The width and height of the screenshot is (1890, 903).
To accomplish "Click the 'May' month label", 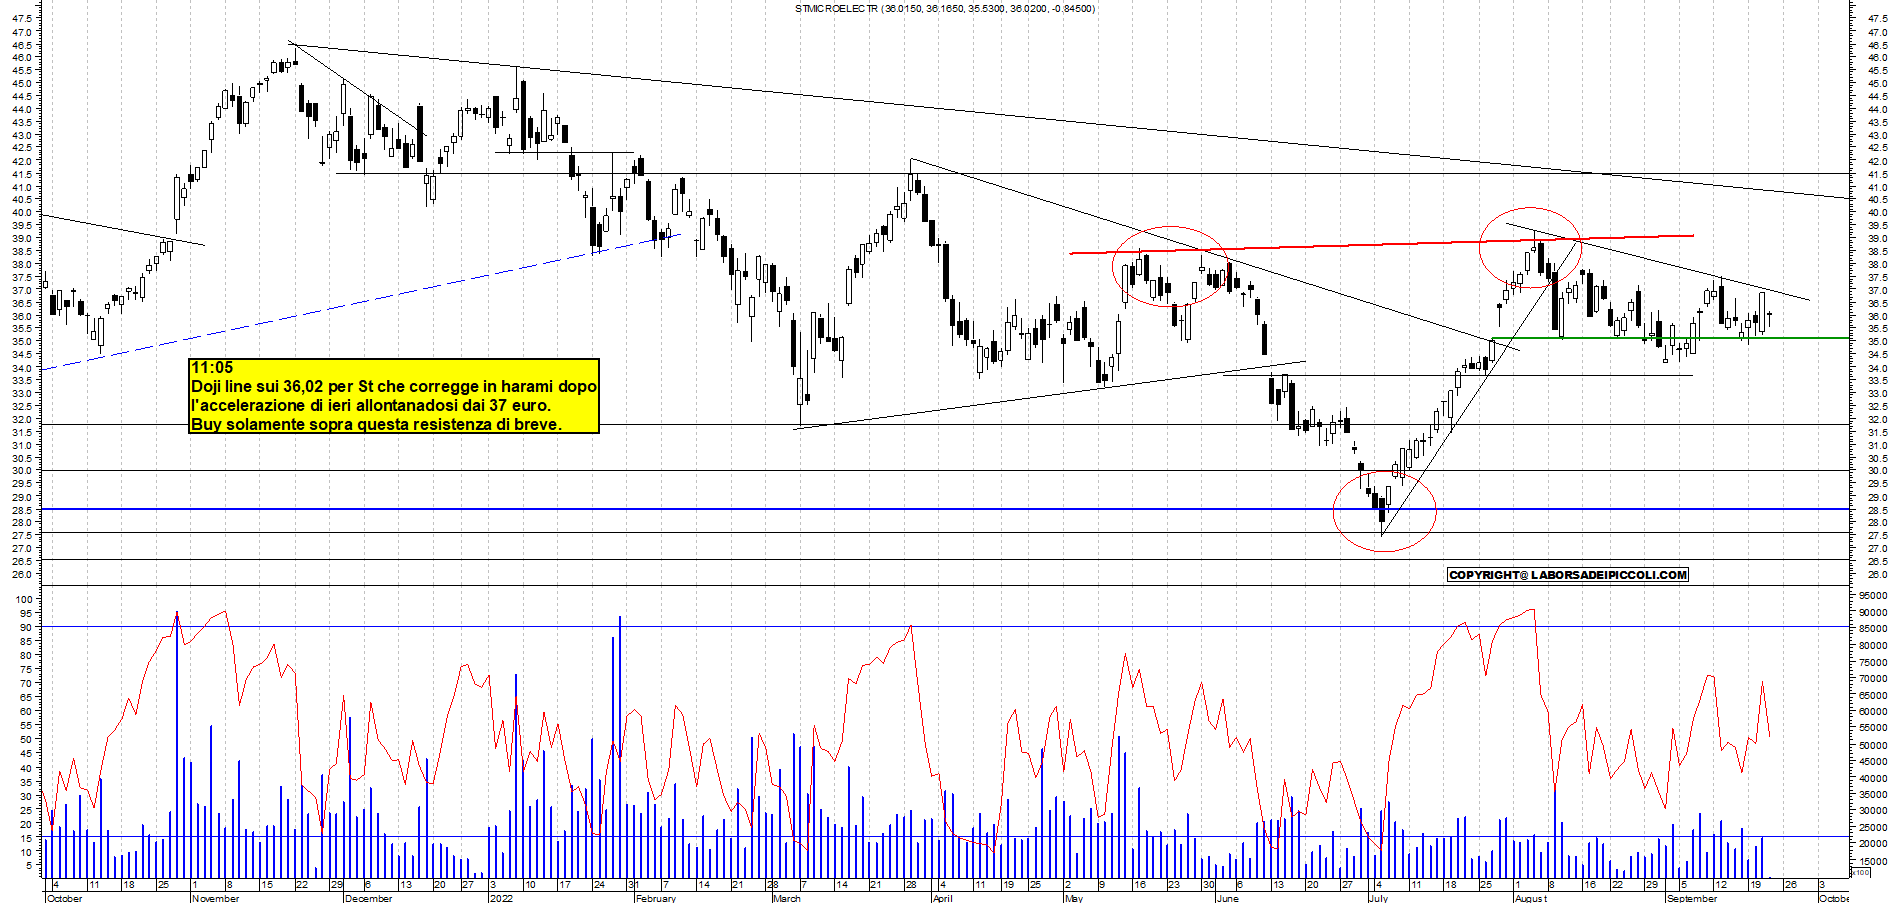I will click(1074, 898).
